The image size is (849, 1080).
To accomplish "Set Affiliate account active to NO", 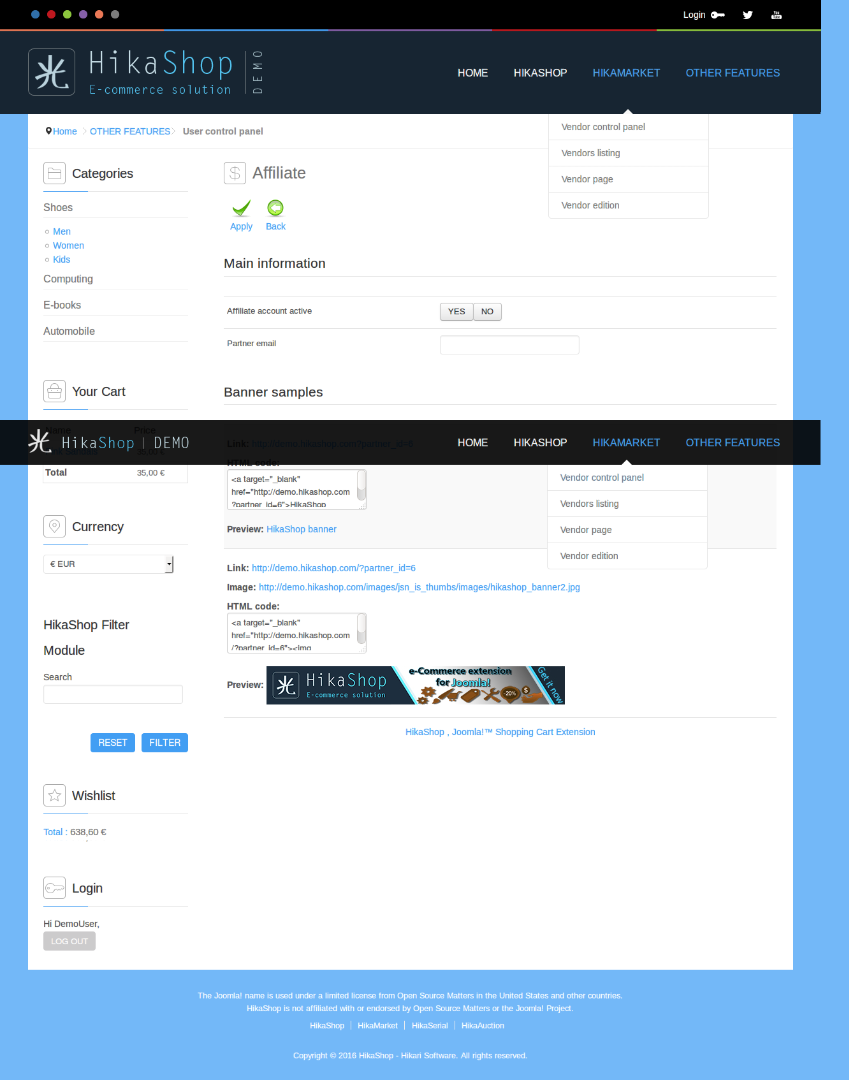I will click(x=488, y=311).
